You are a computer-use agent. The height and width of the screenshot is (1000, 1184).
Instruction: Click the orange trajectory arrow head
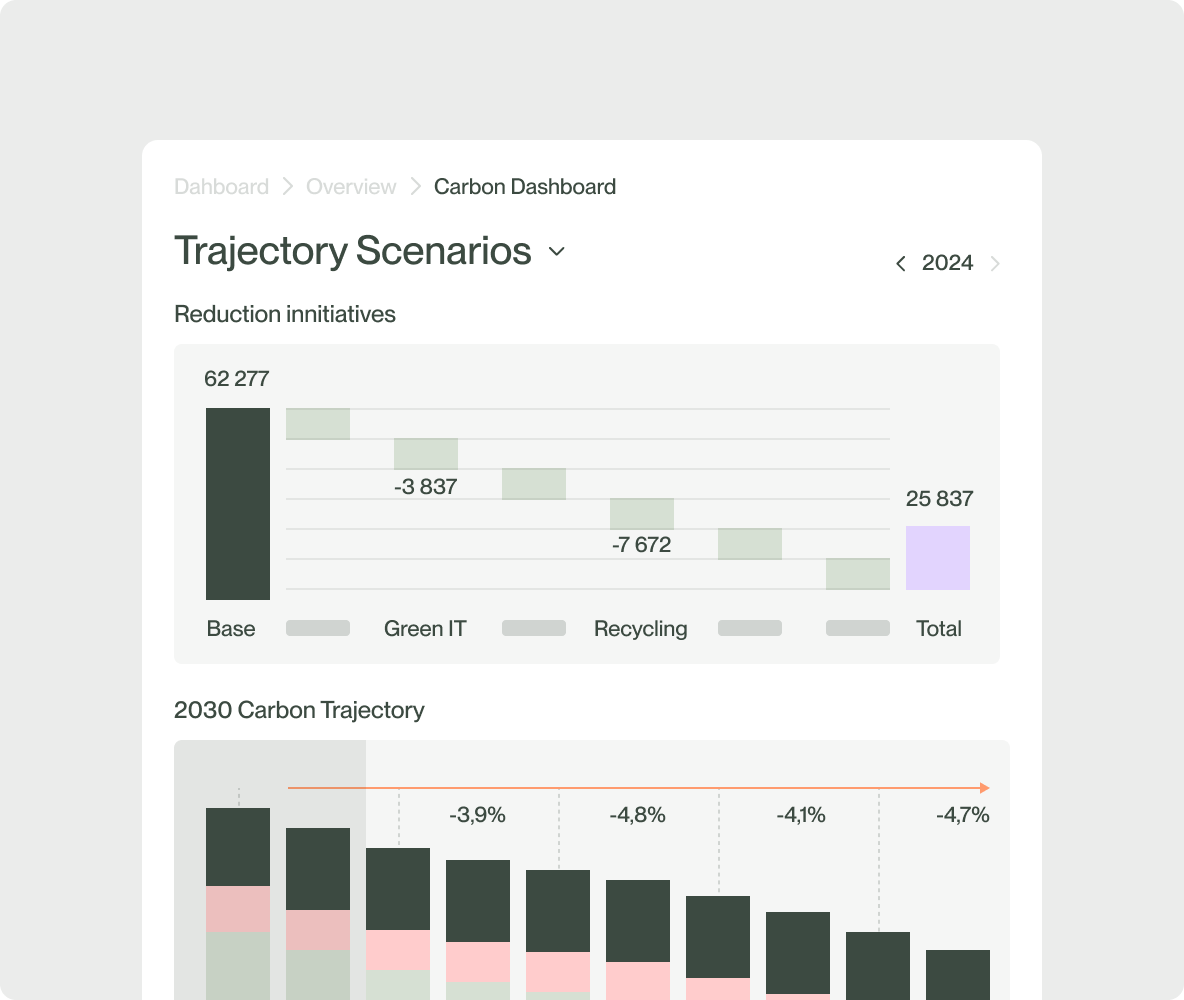(985, 788)
